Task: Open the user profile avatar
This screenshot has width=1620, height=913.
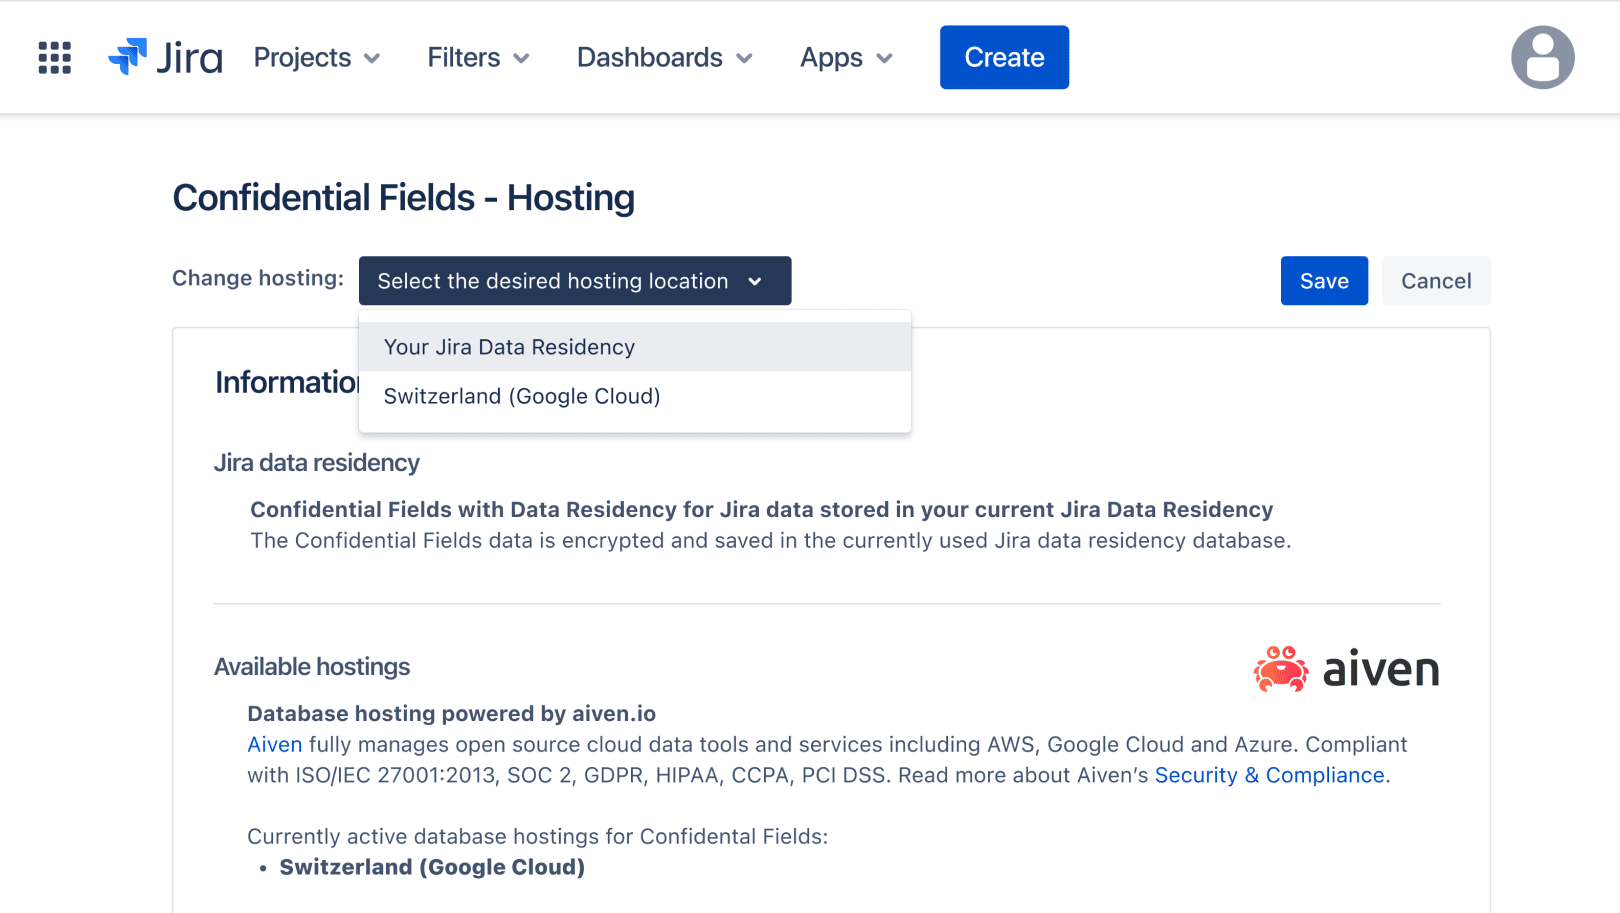Action: 1543,57
